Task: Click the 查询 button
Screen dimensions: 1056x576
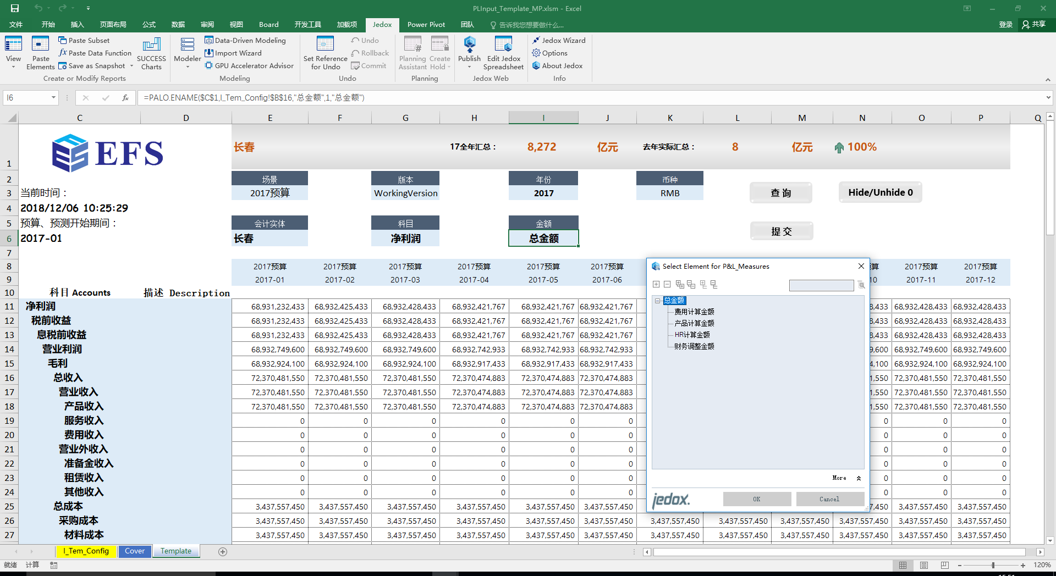Action: click(781, 193)
